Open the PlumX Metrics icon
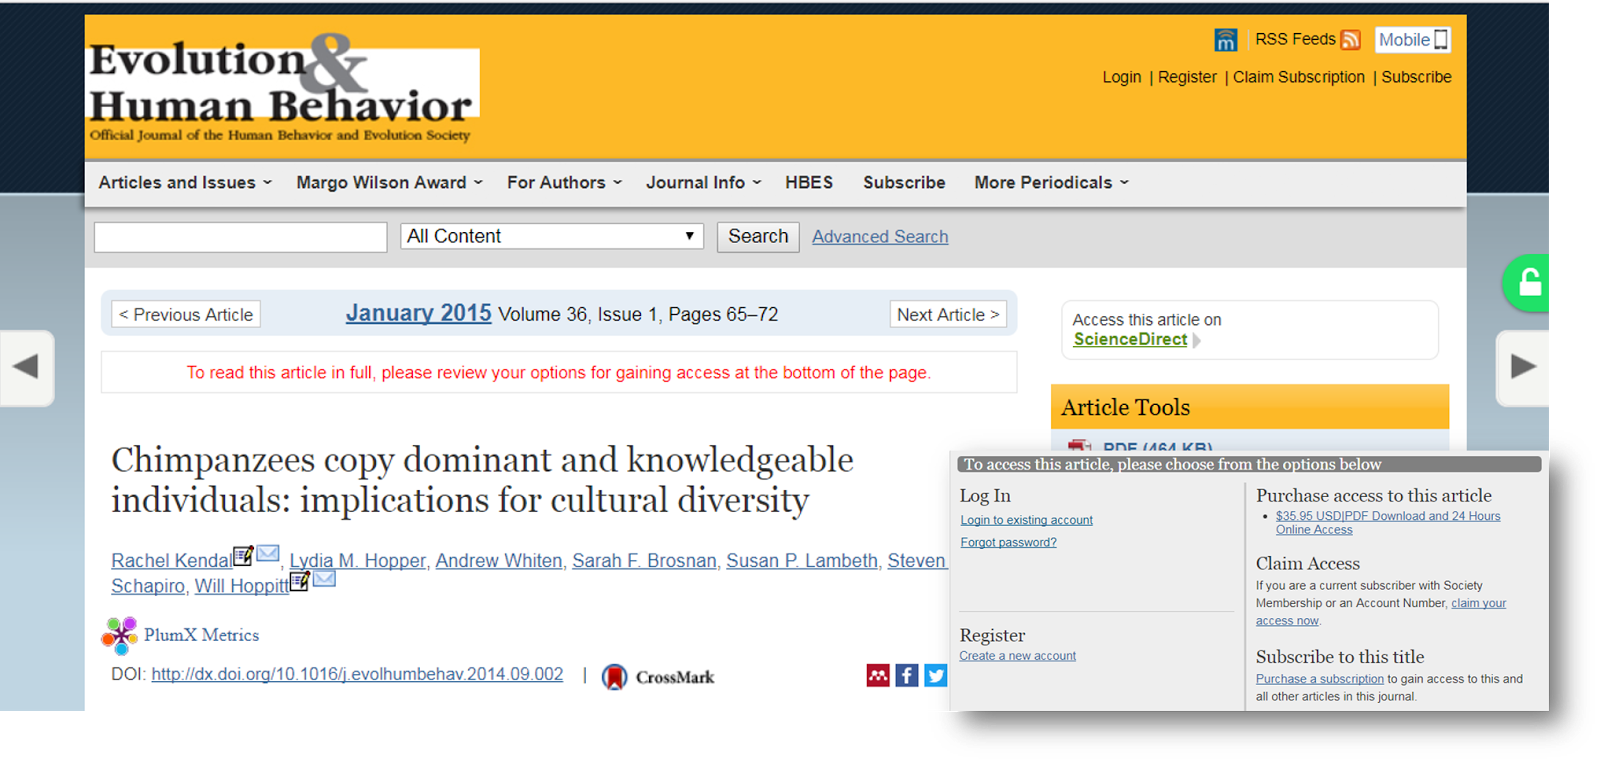1600x762 pixels. [119, 635]
